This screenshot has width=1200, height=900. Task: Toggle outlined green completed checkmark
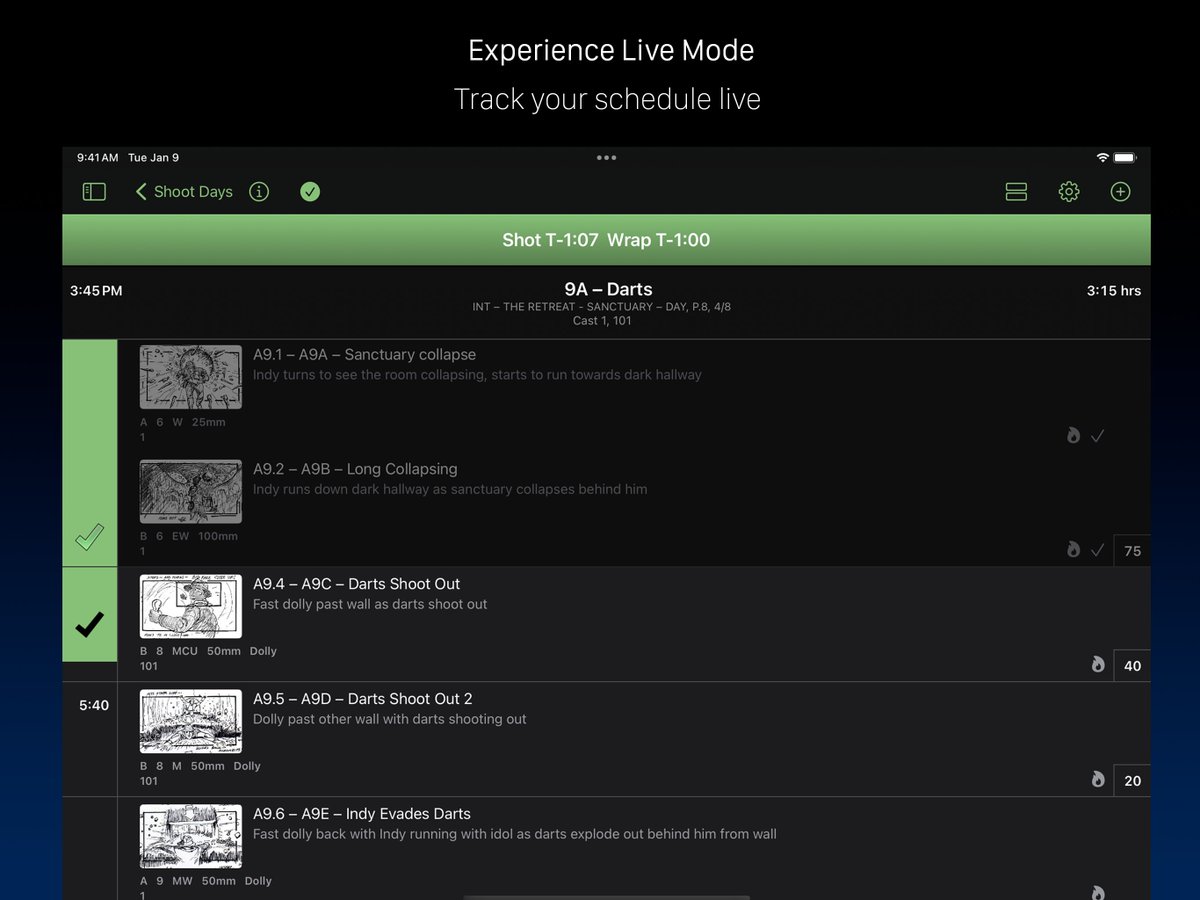(x=89, y=538)
